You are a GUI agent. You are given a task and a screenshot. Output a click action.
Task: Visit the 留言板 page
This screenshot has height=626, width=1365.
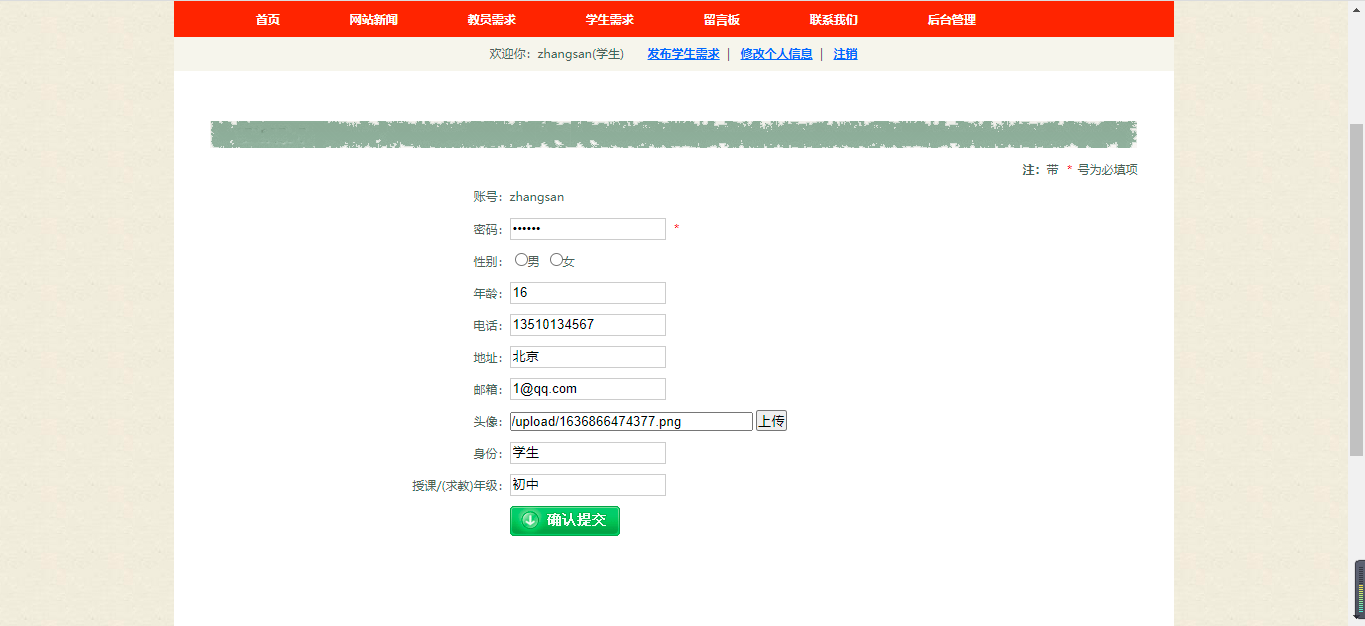[x=721, y=20]
